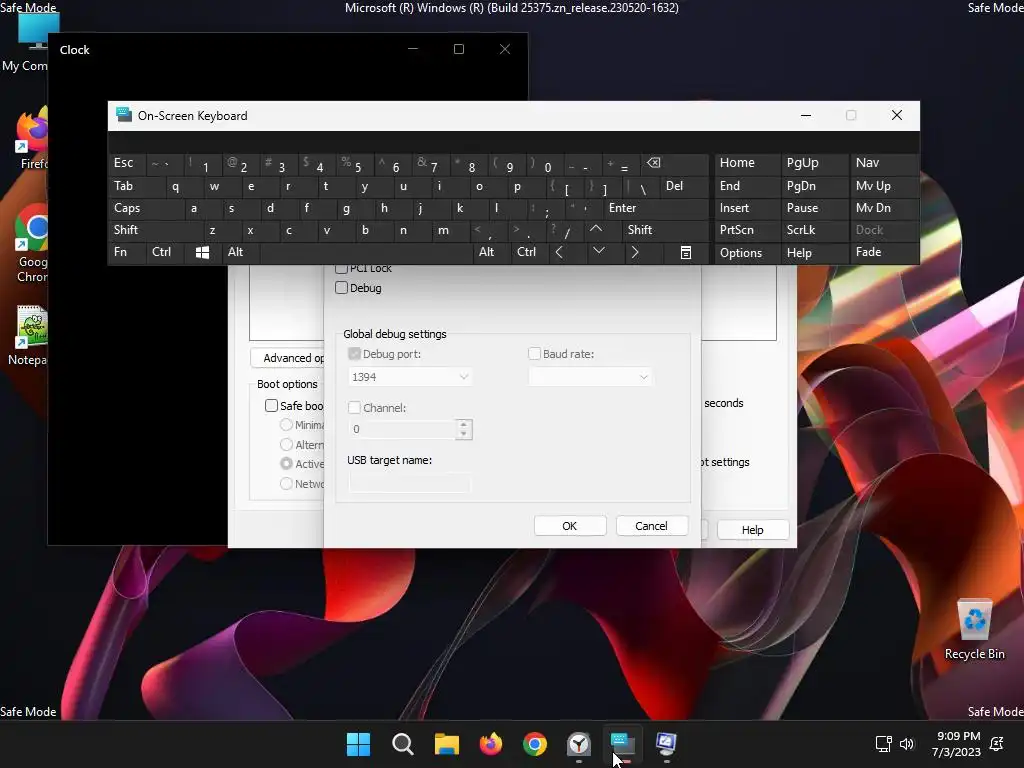1024x768 pixels.
Task: Toggle the Channel checkbox
Action: point(355,408)
